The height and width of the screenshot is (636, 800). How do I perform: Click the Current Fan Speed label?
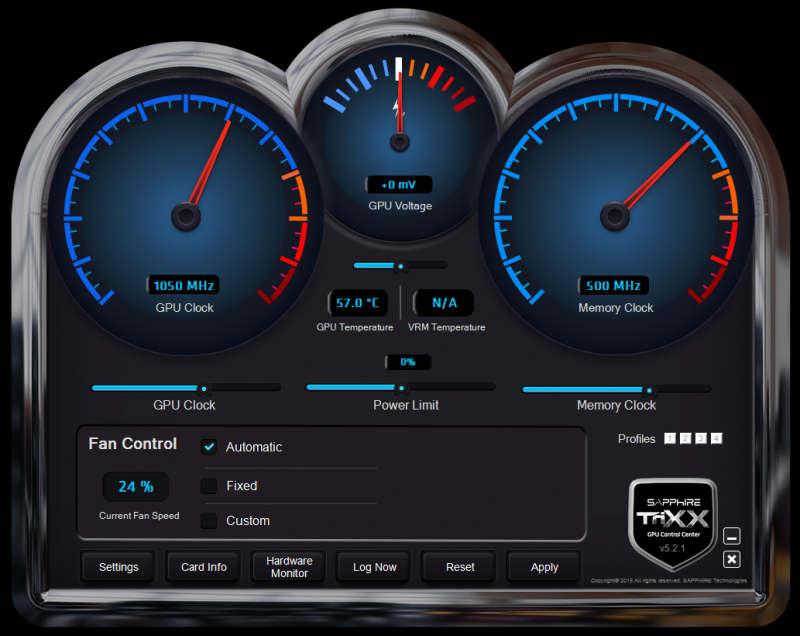pos(139,516)
